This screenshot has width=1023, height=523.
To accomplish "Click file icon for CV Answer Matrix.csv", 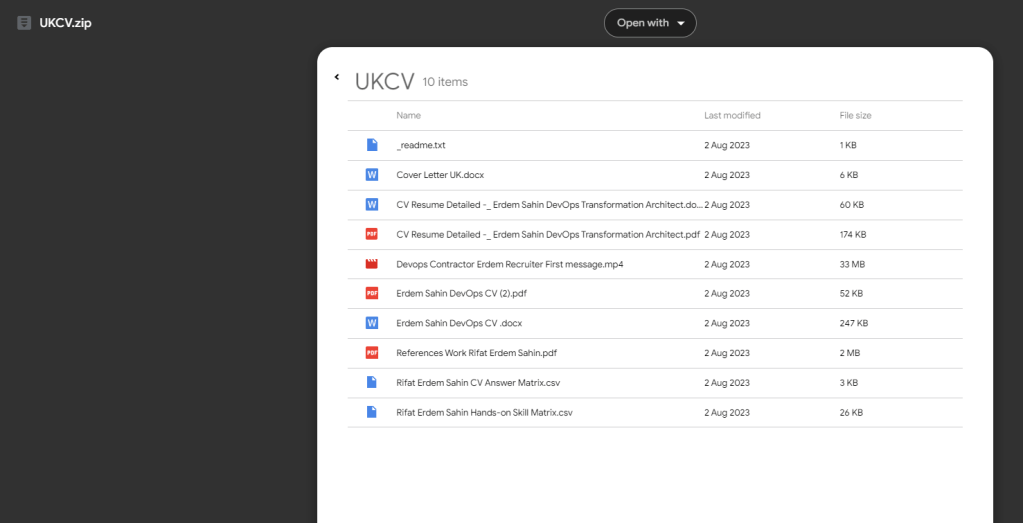I will tap(372, 383).
